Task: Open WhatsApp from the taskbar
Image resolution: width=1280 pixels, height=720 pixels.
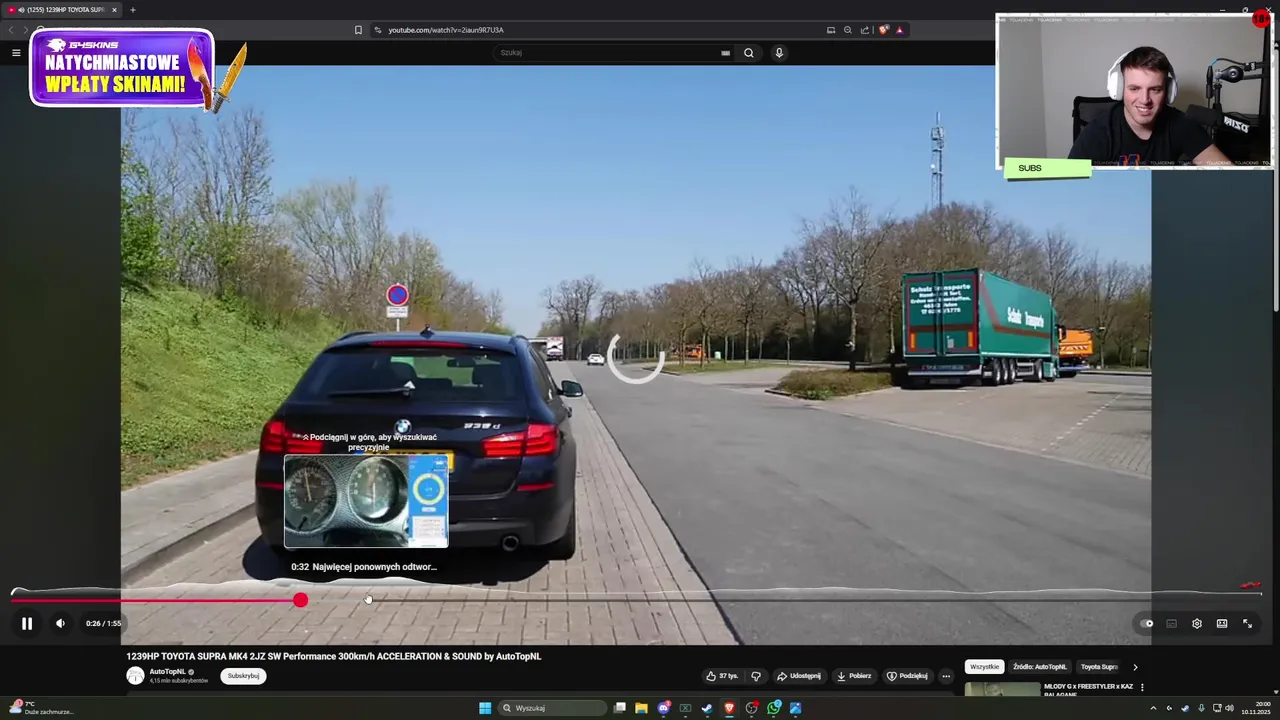Action: 773,708
